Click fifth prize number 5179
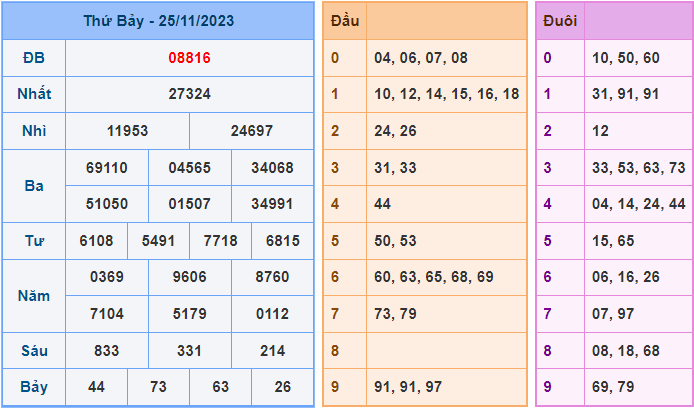This screenshot has width=694, height=408. (189, 314)
